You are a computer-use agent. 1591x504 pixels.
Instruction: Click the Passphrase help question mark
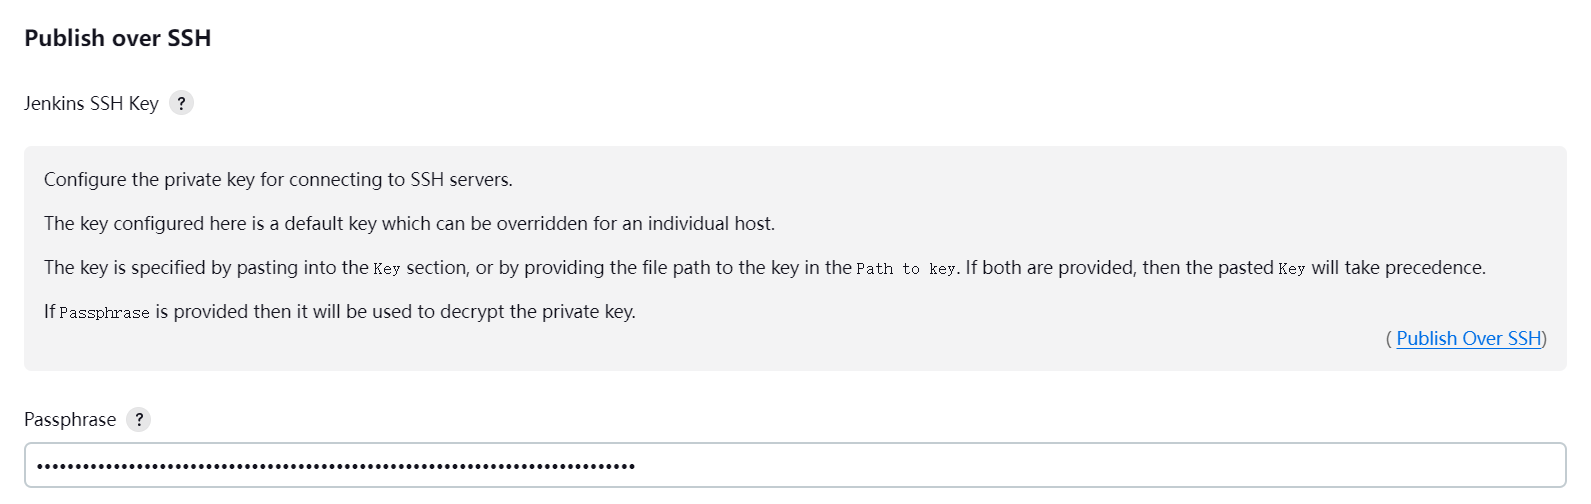coord(139,419)
